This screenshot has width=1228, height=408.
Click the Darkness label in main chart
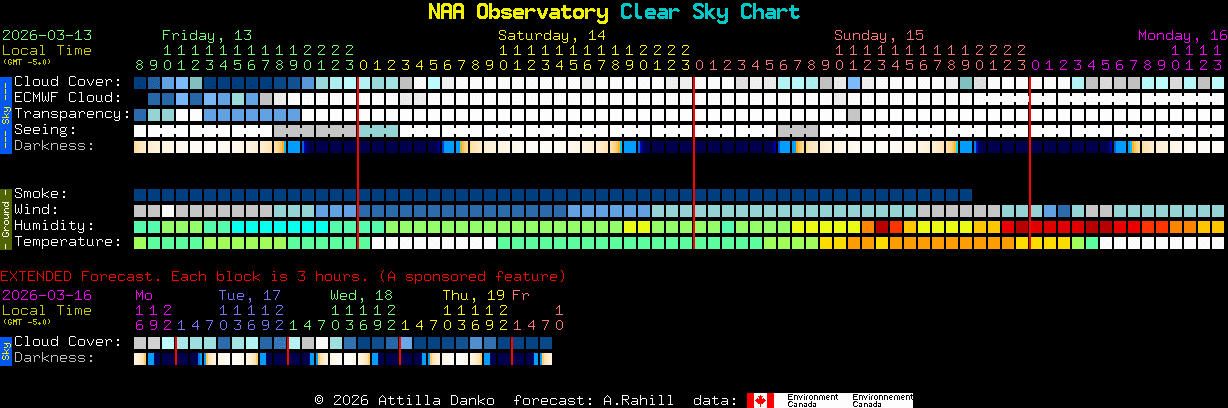(x=54, y=146)
